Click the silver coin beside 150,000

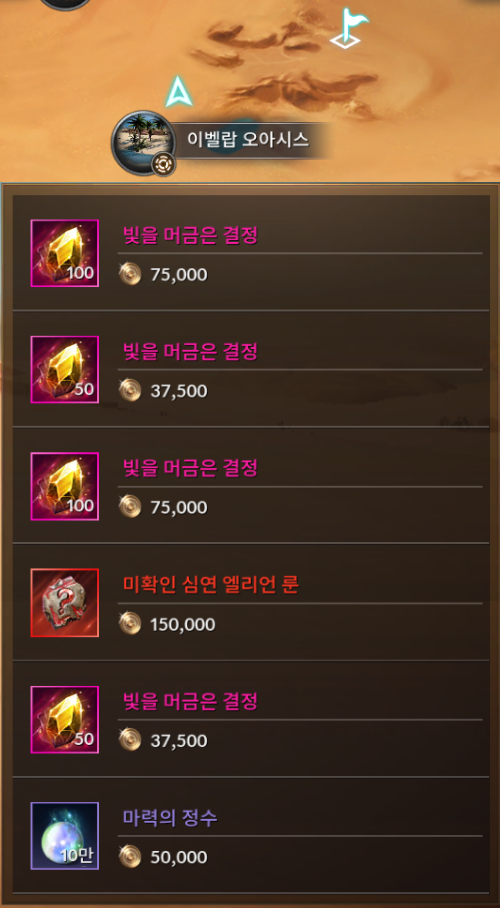[x=130, y=624]
